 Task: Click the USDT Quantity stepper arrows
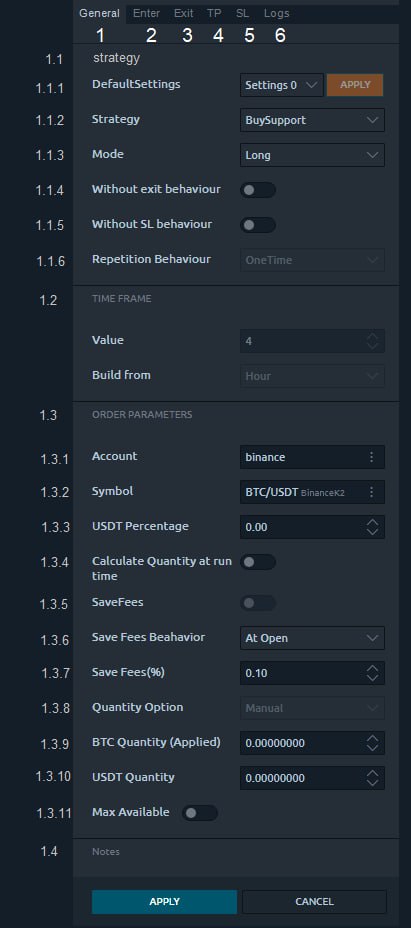pos(372,778)
